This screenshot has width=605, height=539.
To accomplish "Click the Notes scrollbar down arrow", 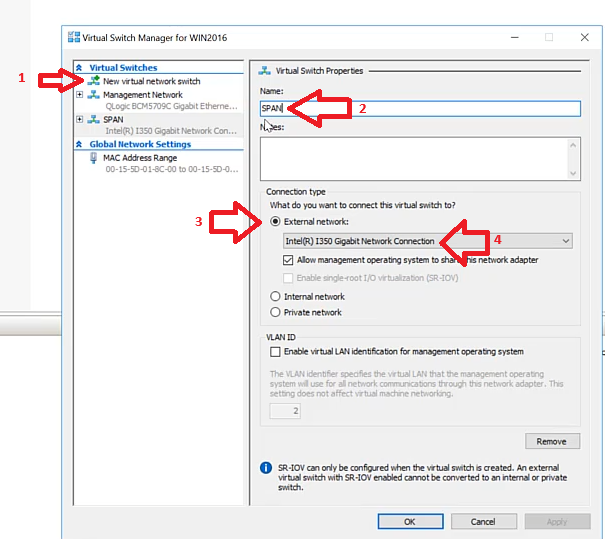I will click(x=573, y=173).
